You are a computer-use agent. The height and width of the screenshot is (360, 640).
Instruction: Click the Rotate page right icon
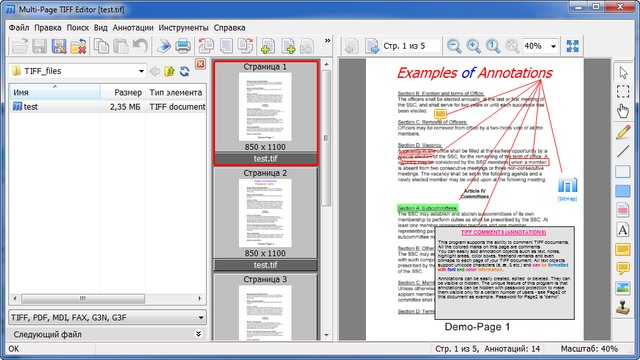coord(246,46)
